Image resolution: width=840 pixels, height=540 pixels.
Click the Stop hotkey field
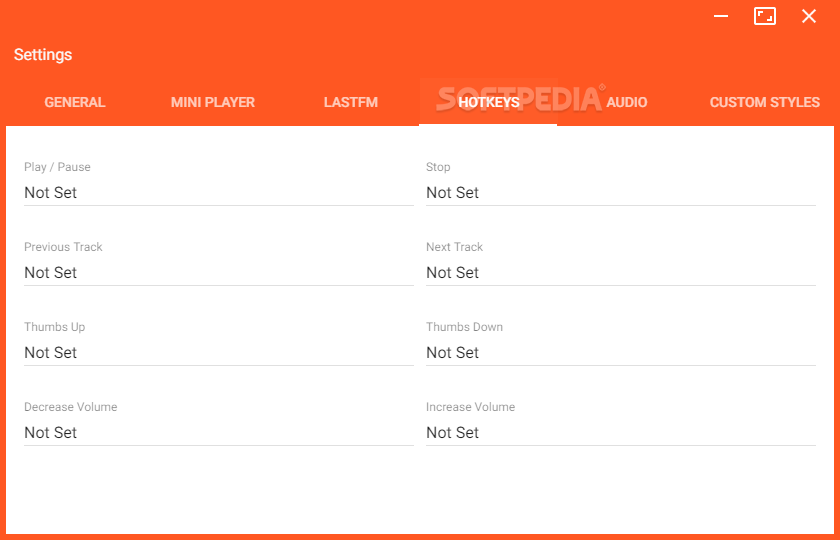click(620, 193)
